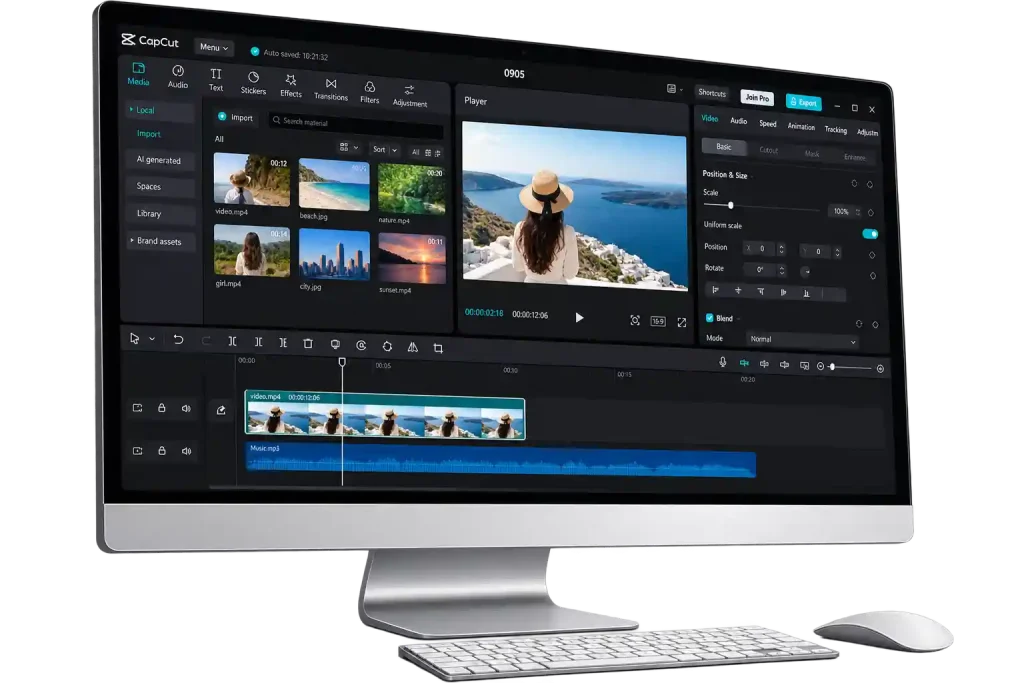1024x683 pixels.
Task: Switch to the Audio tab in properties panel
Action: tap(739, 121)
